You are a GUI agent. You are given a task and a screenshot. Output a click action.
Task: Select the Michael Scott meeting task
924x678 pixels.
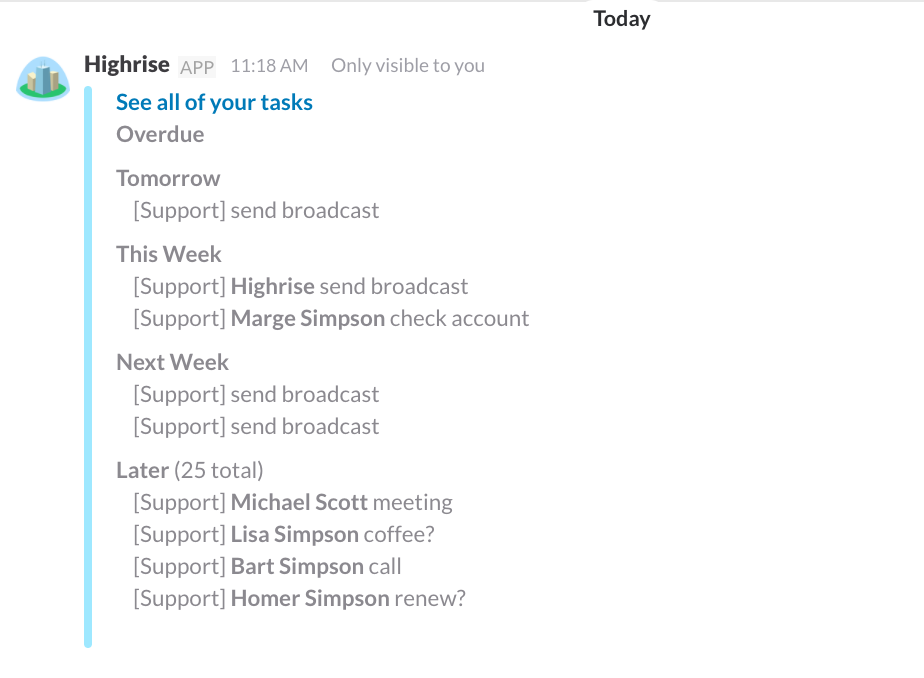(x=292, y=501)
